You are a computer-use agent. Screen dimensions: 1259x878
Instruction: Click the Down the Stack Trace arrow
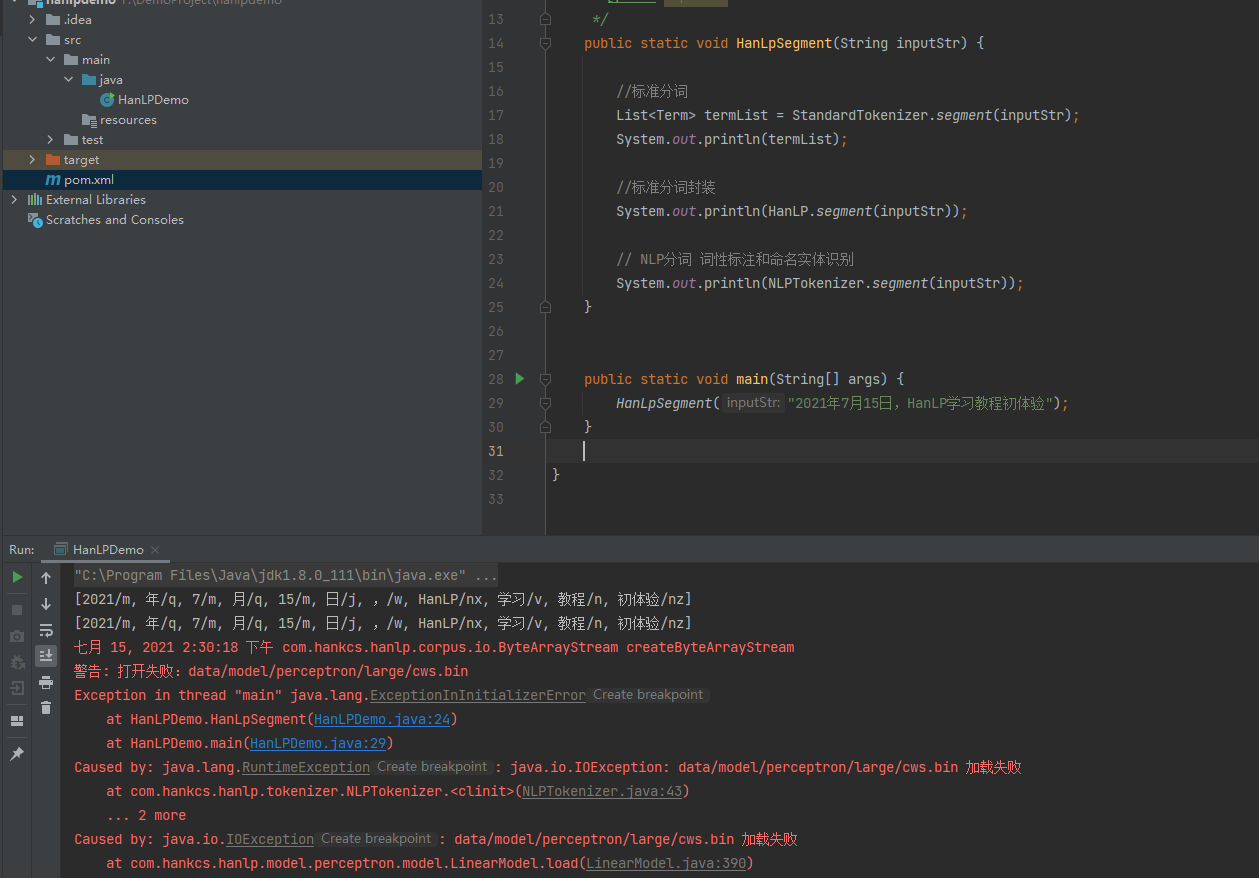pyautogui.click(x=46, y=604)
